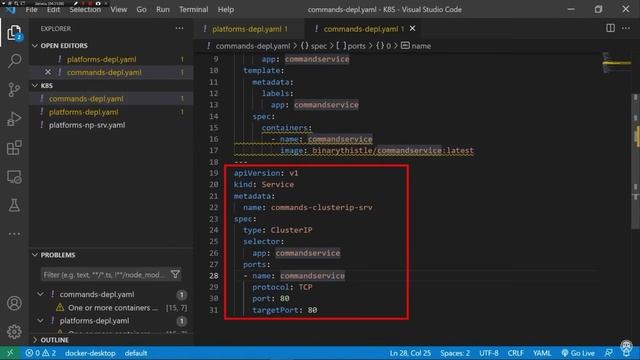Viewport: 640px width, 360px height.
Task: Open the Terminal menu
Action: point(193,9)
